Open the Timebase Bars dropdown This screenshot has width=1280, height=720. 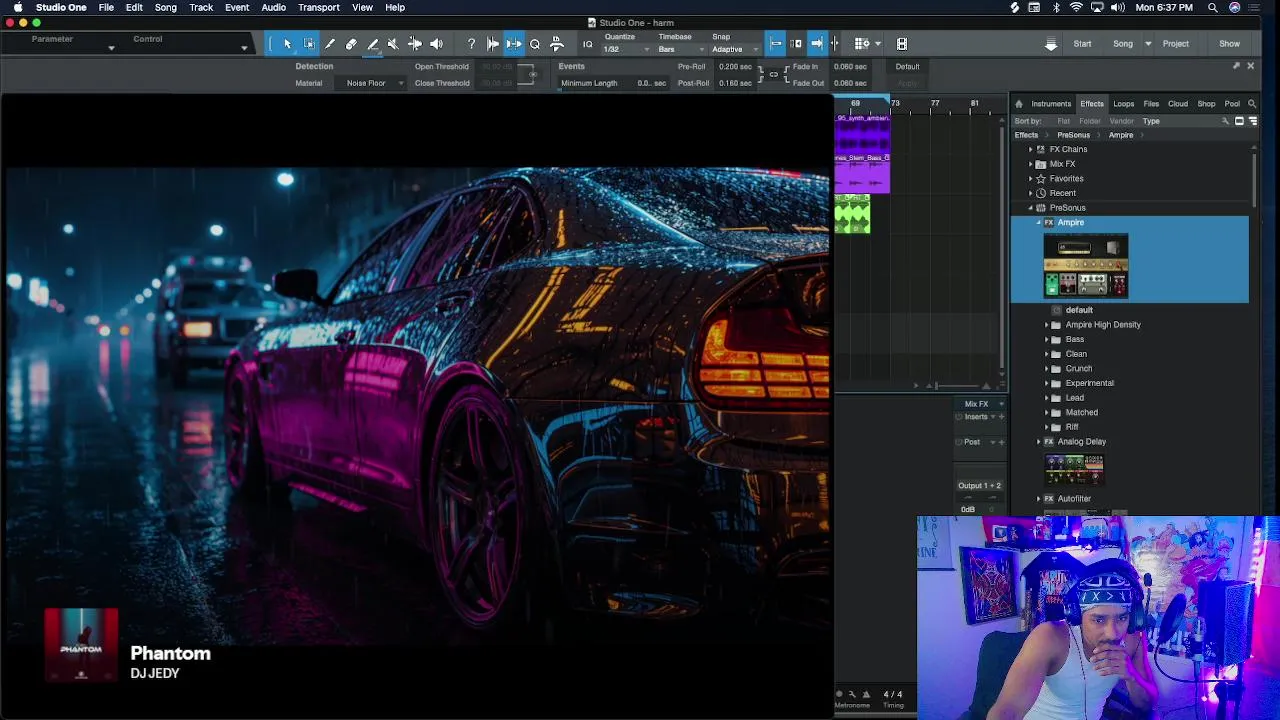(x=680, y=49)
